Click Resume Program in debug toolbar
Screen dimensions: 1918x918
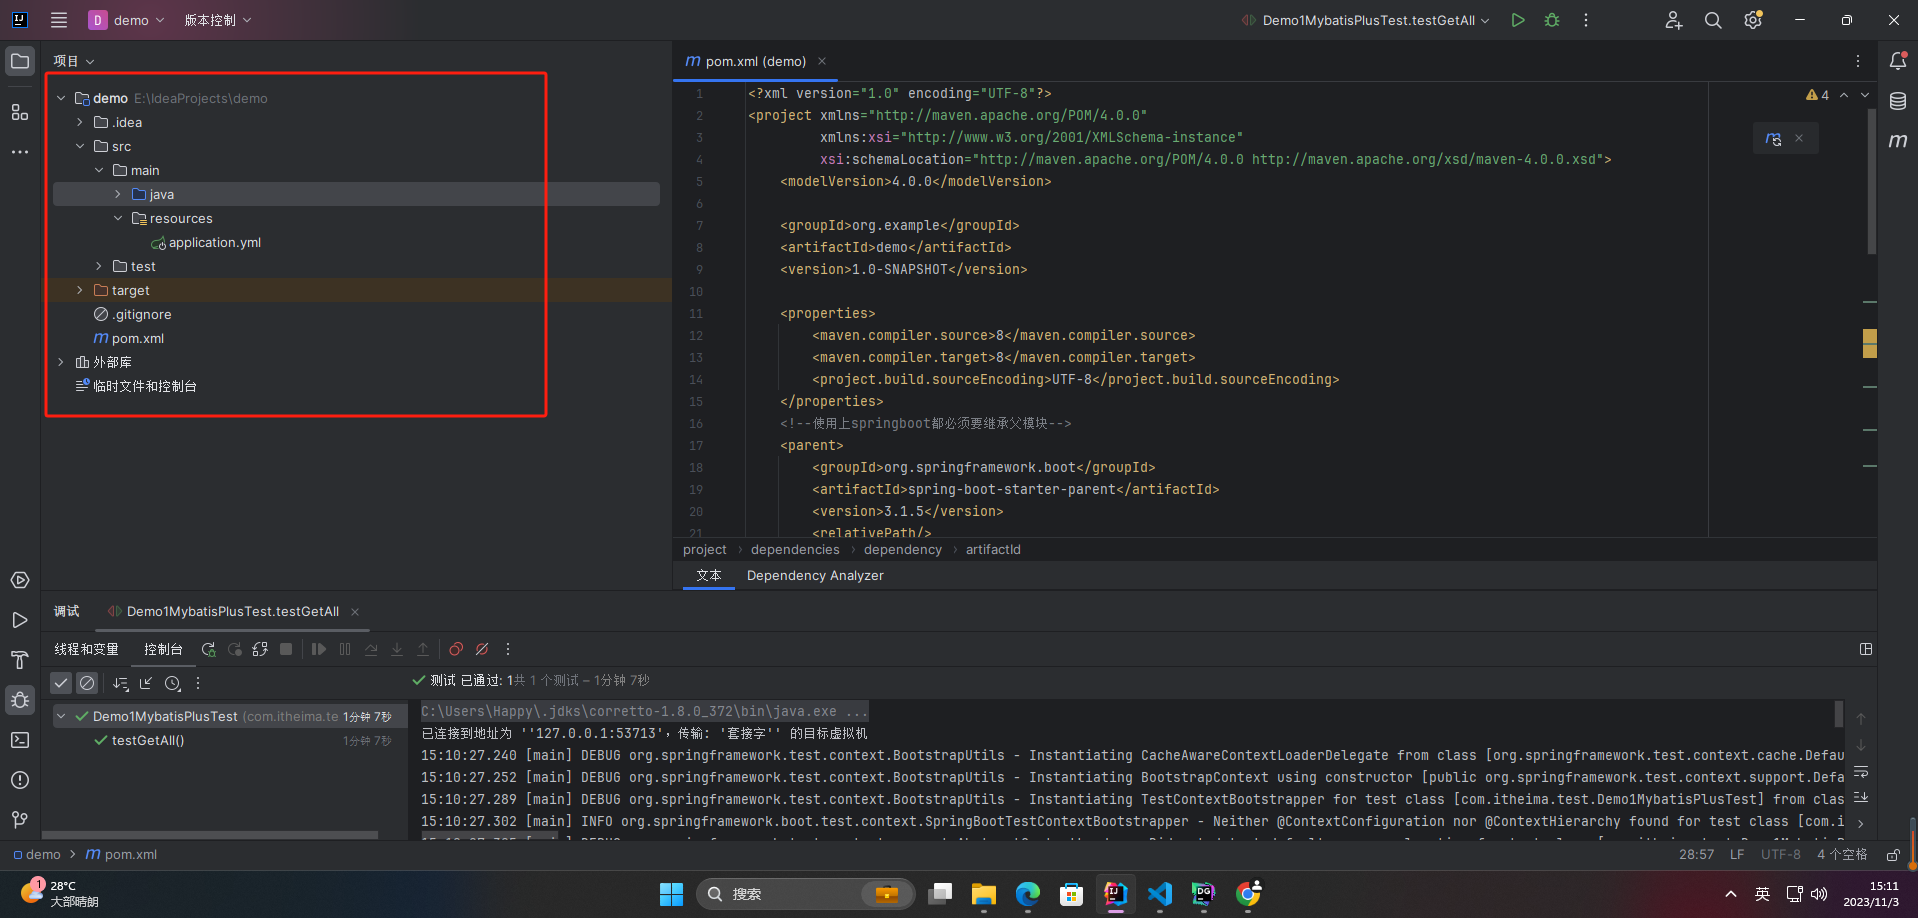coord(319,649)
